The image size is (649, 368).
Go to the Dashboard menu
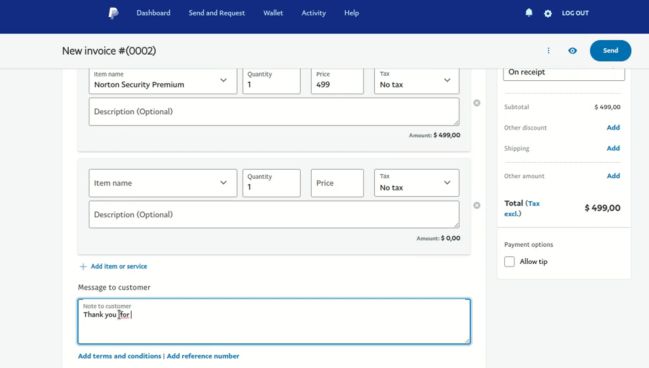tap(153, 13)
